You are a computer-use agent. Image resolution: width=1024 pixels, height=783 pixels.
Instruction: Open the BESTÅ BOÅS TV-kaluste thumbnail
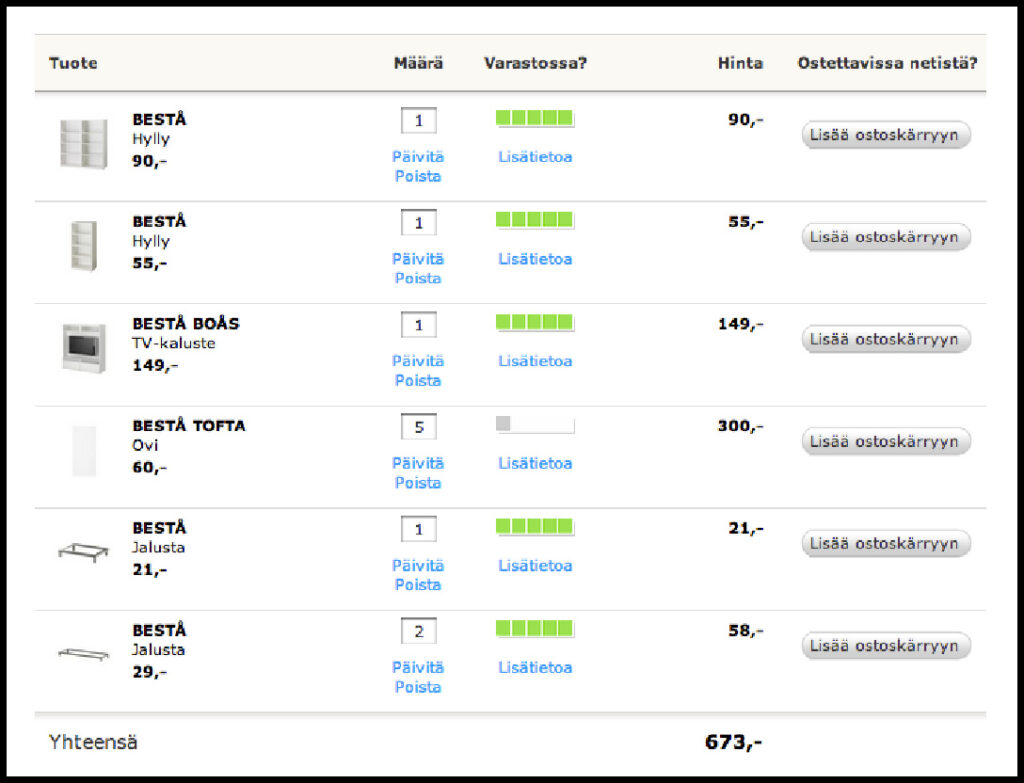(x=84, y=347)
